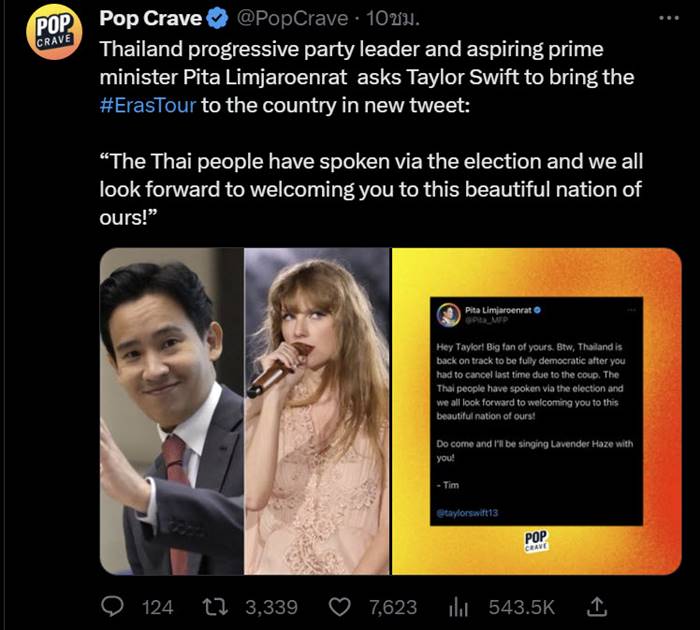Viewport: 700px width, 630px height.
Task: Click the Pop Crave profile avatar
Action: tap(53, 33)
